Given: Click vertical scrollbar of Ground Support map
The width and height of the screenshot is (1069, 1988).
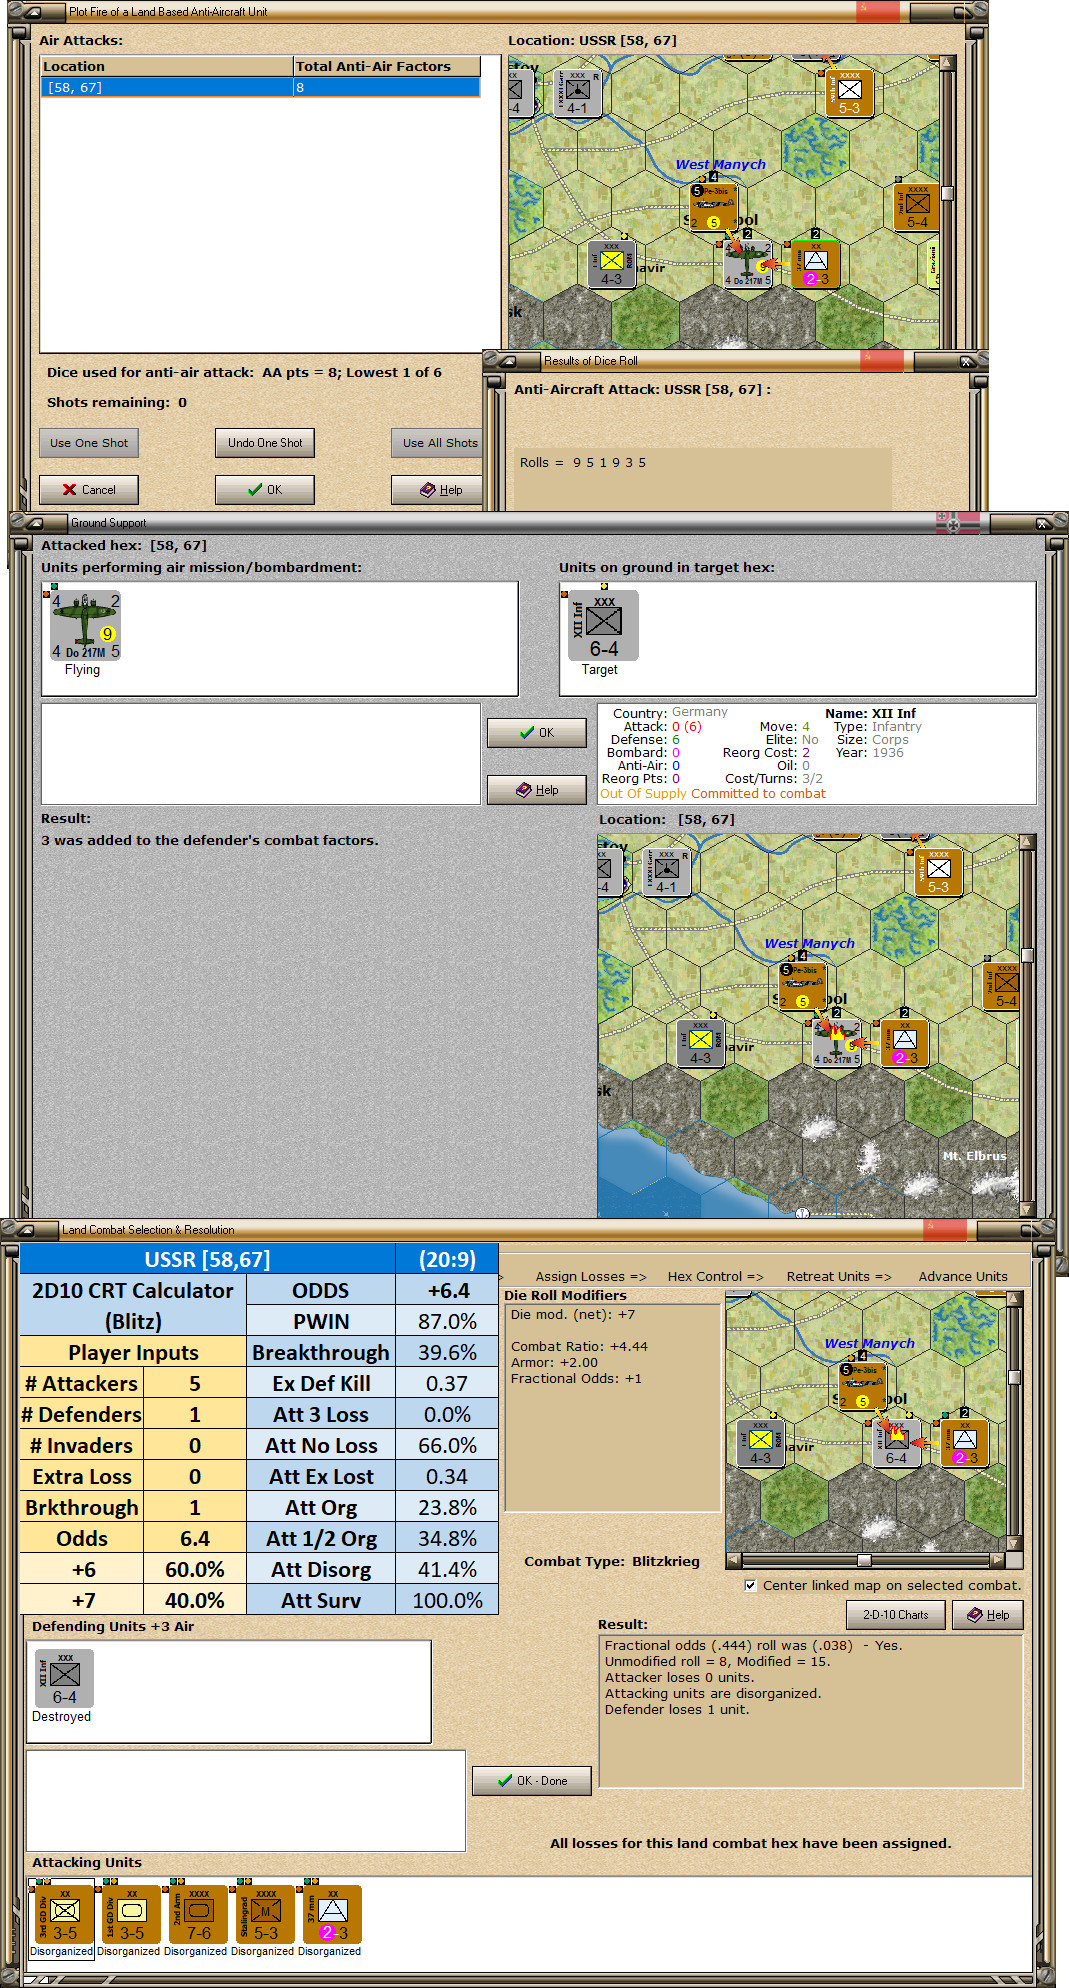Looking at the screenshot, I should (x=1027, y=1026).
